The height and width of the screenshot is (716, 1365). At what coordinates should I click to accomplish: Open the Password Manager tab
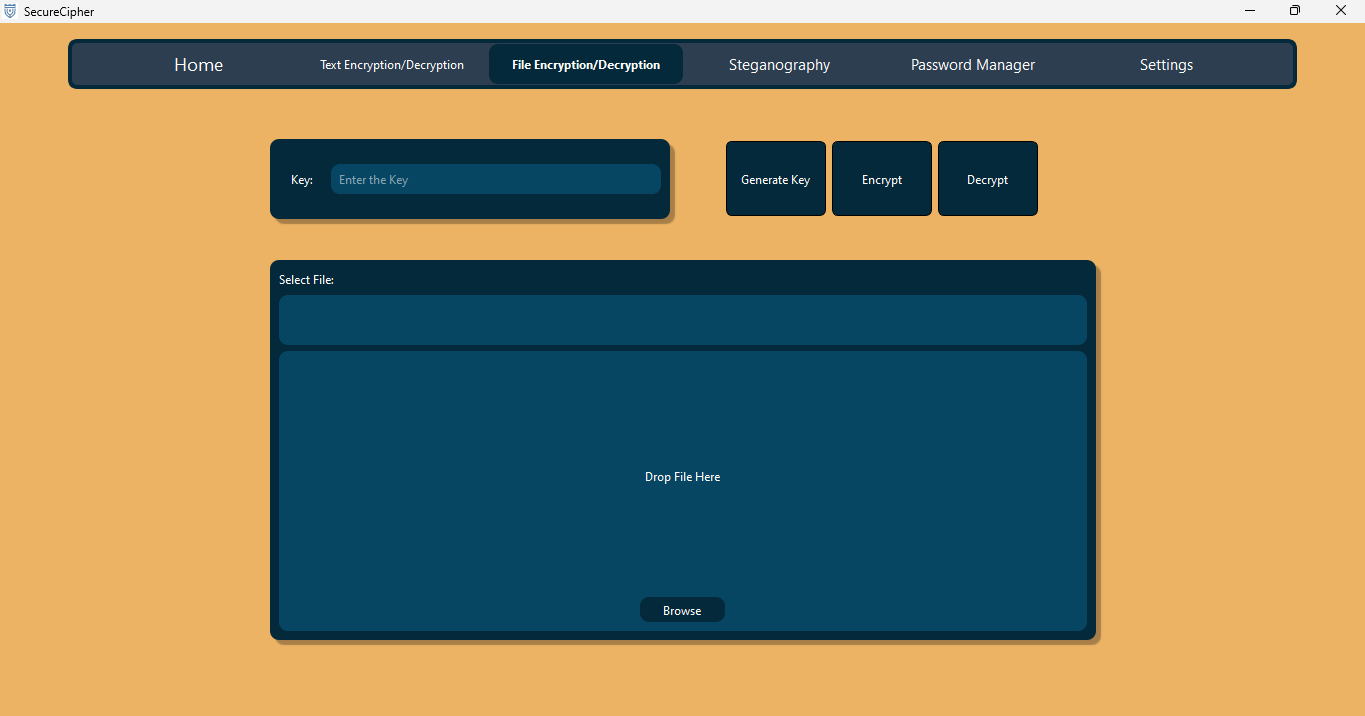tap(972, 65)
